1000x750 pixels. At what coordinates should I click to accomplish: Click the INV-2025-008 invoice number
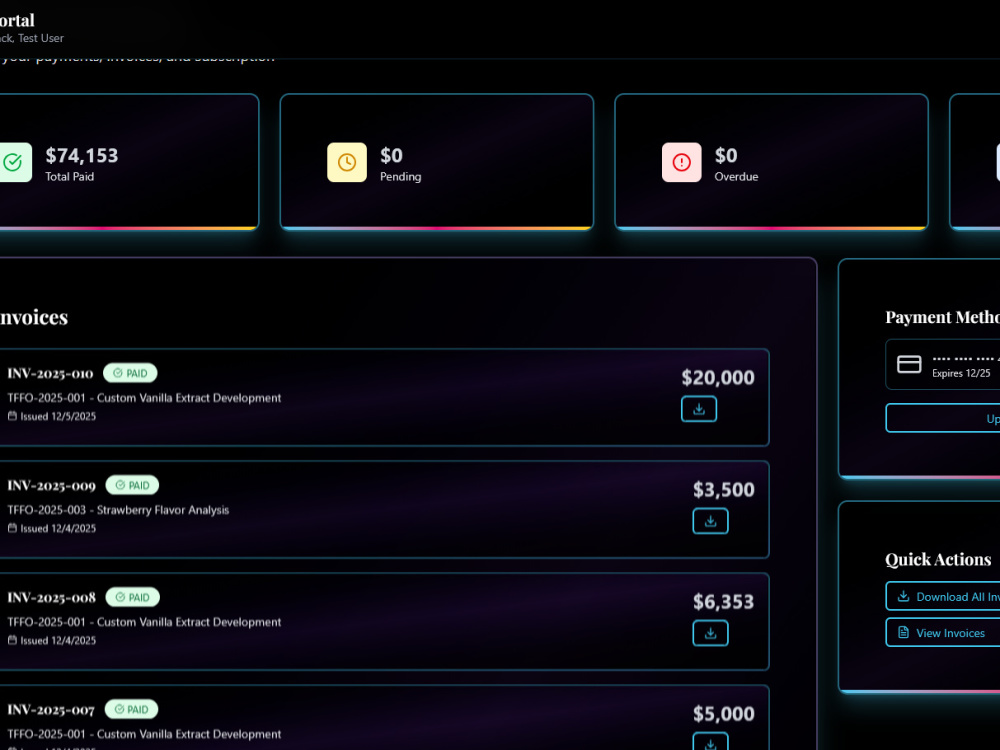(52, 598)
